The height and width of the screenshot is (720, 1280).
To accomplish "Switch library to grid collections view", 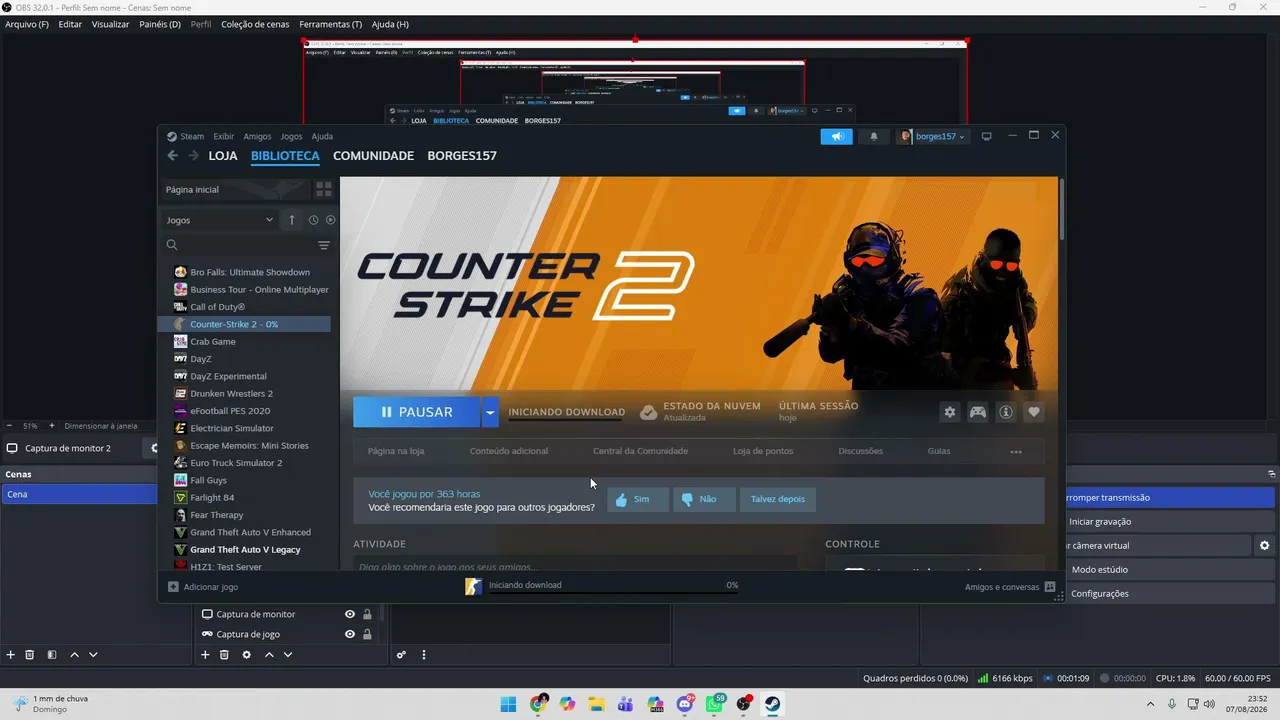I will click(323, 189).
